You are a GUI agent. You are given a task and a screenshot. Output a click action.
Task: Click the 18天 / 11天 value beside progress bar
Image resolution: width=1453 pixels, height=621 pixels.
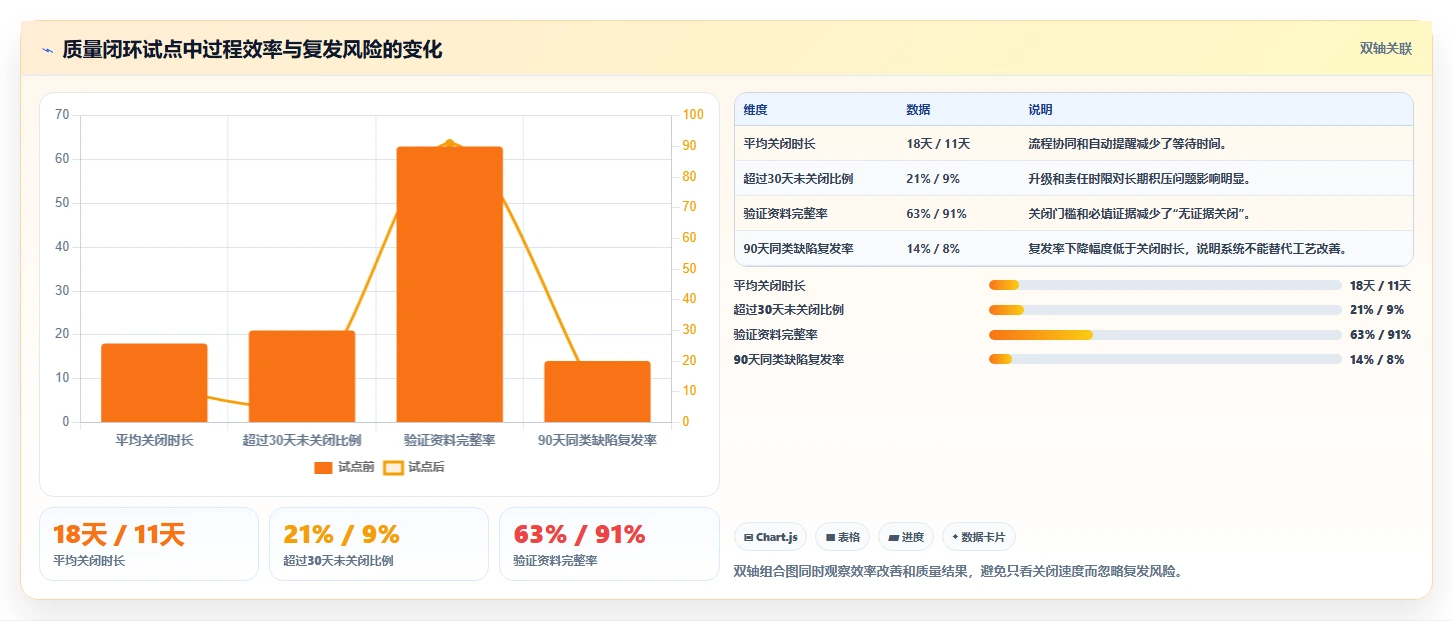click(x=1380, y=285)
